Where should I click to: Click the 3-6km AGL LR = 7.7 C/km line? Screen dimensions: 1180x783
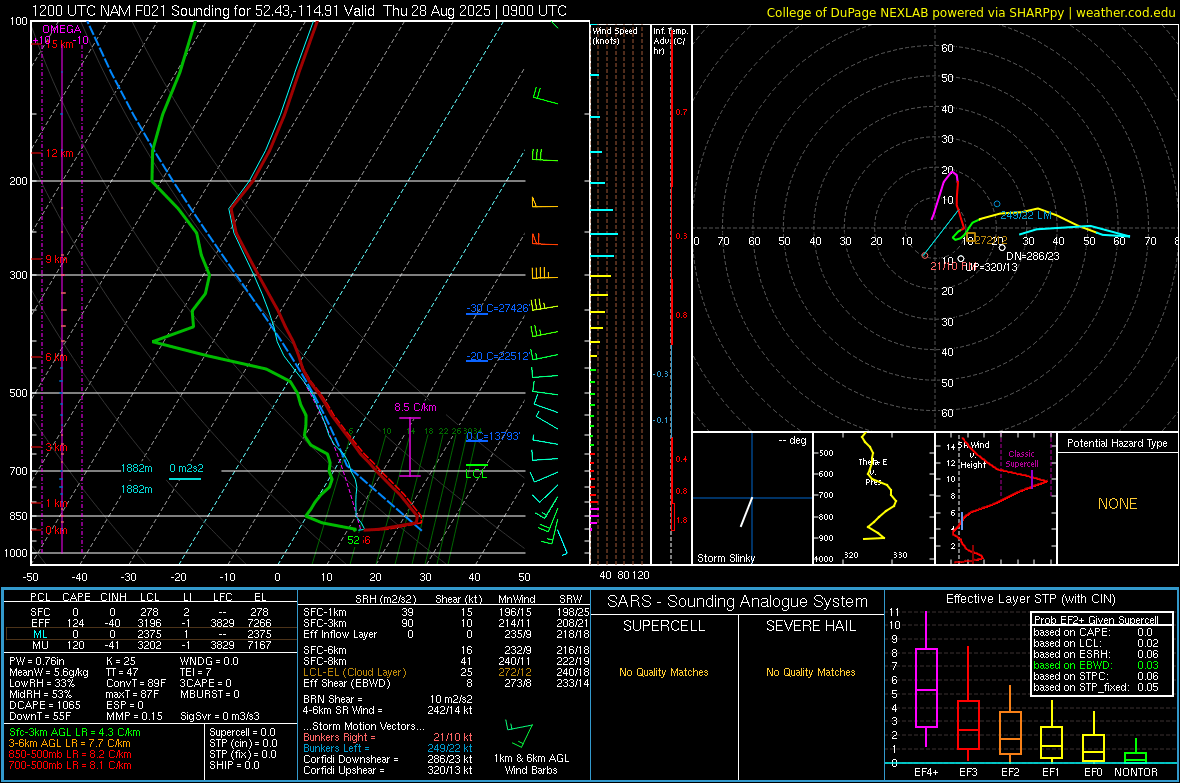[x=69, y=743]
